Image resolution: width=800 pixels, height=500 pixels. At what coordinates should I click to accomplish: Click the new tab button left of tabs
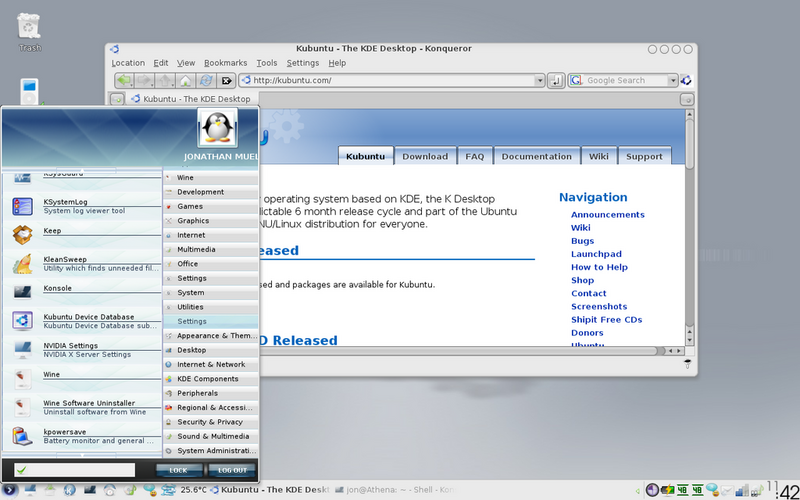tap(117, 99)
